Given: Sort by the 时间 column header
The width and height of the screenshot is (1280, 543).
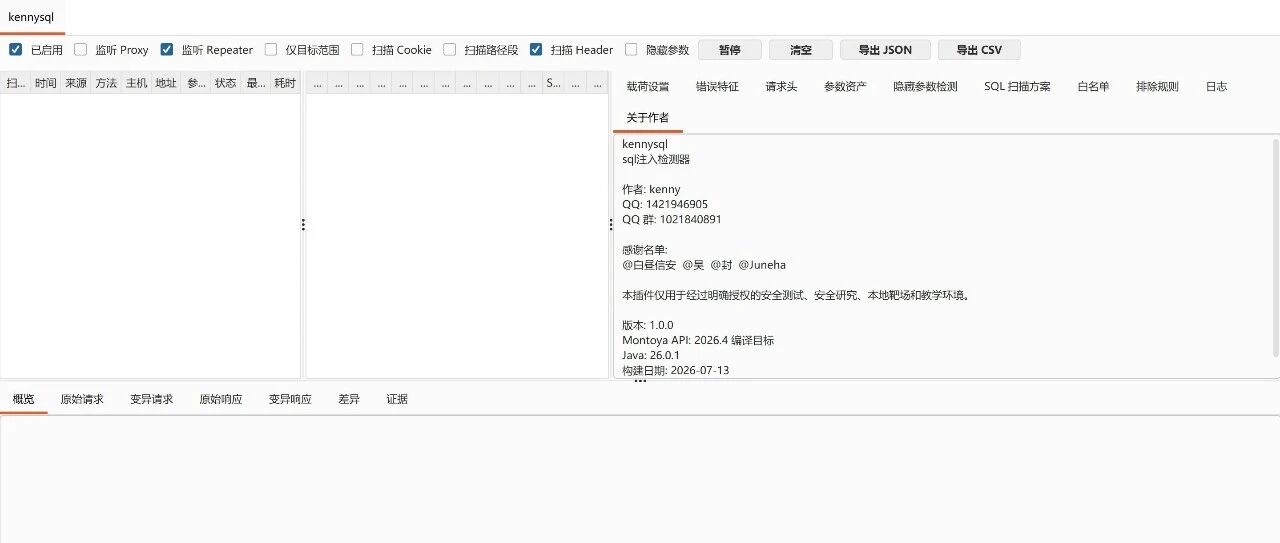Looking at the screenshot, I should point(45,83).
